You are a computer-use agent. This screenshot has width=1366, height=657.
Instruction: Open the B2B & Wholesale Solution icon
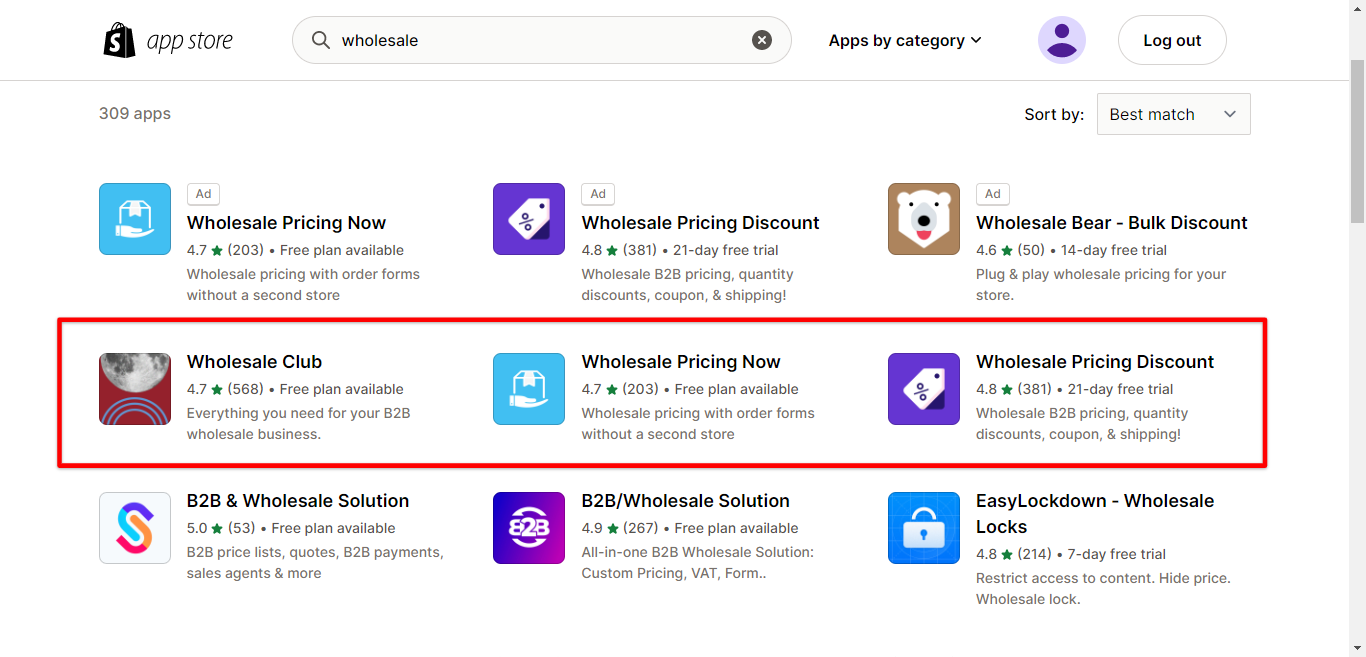(x=135, y=528)
